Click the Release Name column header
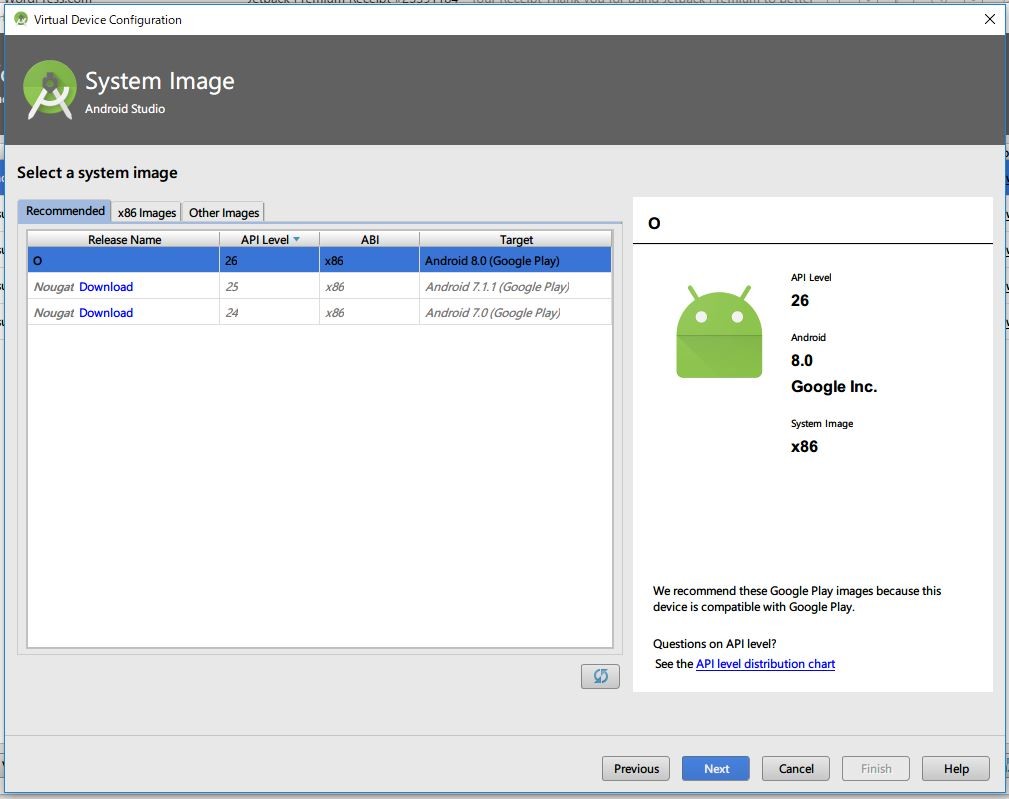 [x=124, y=239]
